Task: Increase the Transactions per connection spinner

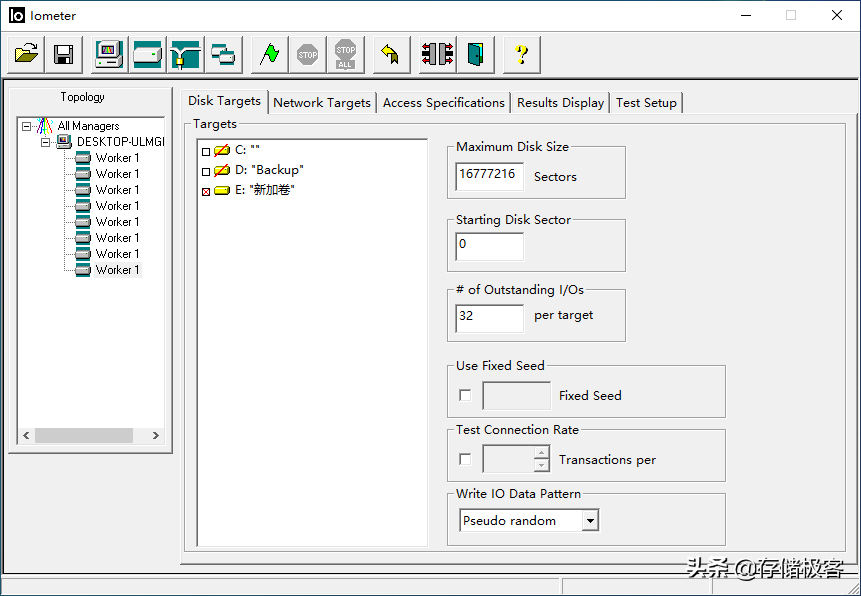Action: pos(541,453)
